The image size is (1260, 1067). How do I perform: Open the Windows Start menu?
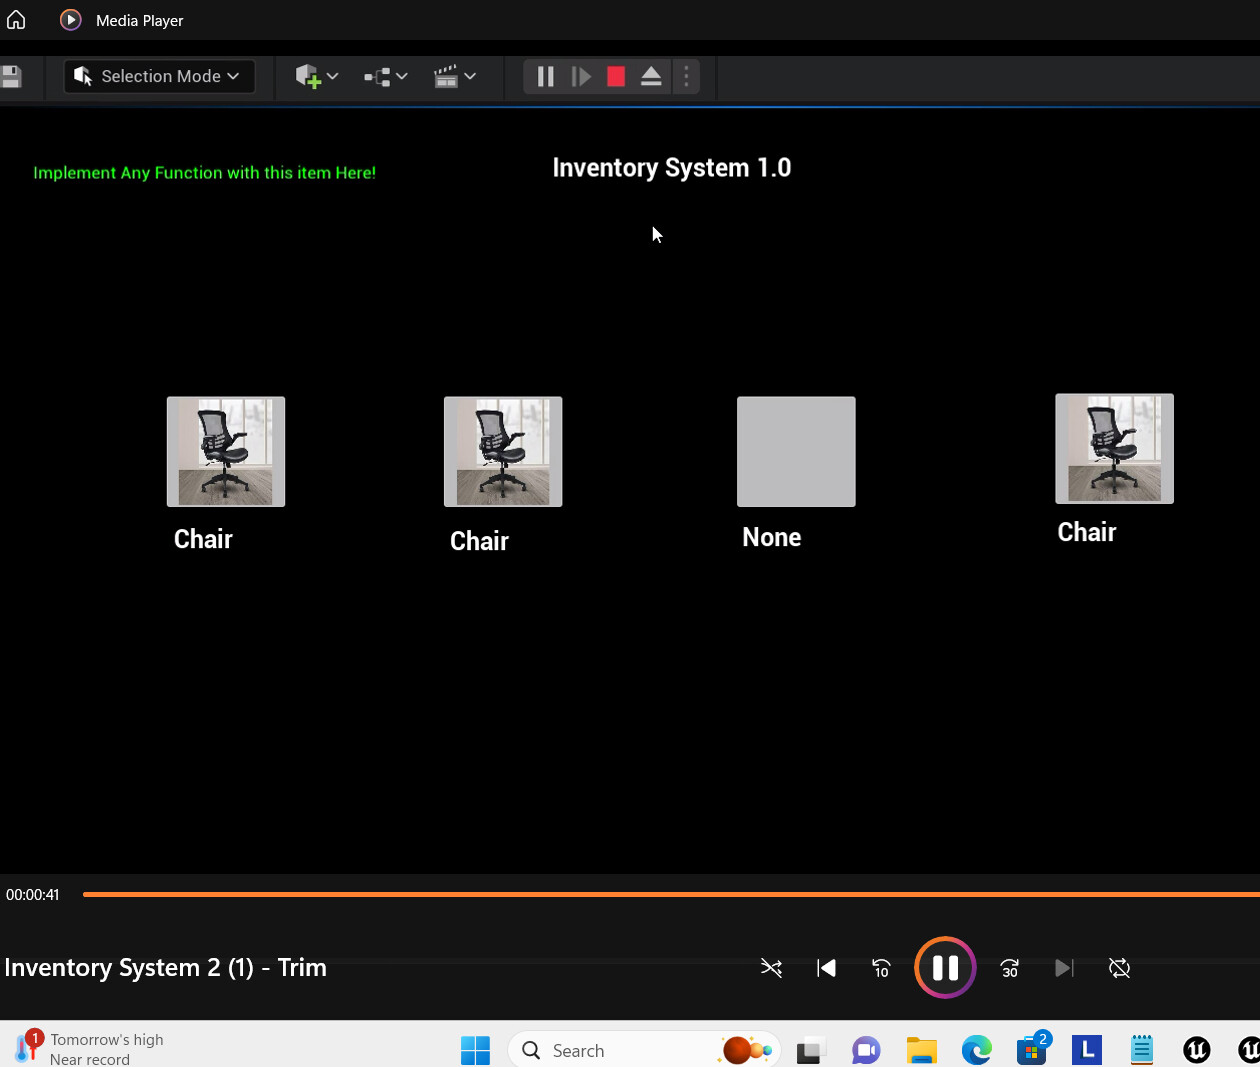coord(475,1050)
